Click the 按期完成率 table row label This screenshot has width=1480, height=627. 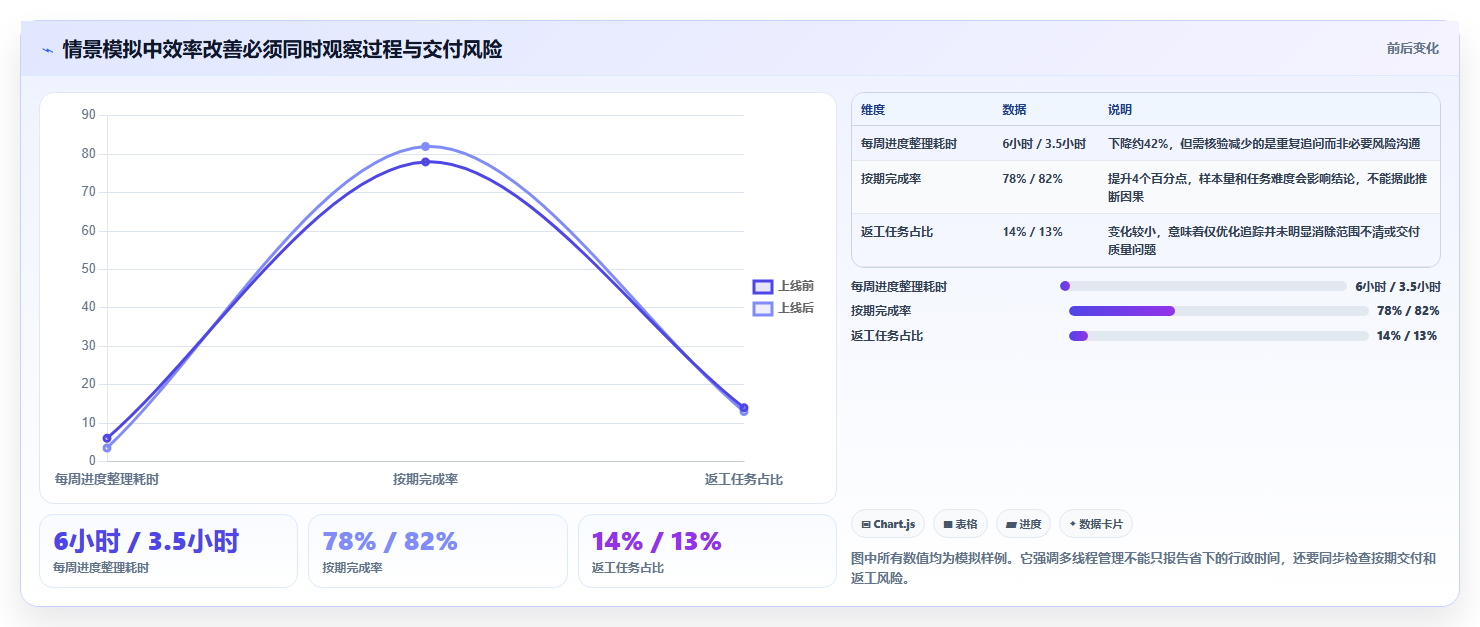tap(891, 179)
